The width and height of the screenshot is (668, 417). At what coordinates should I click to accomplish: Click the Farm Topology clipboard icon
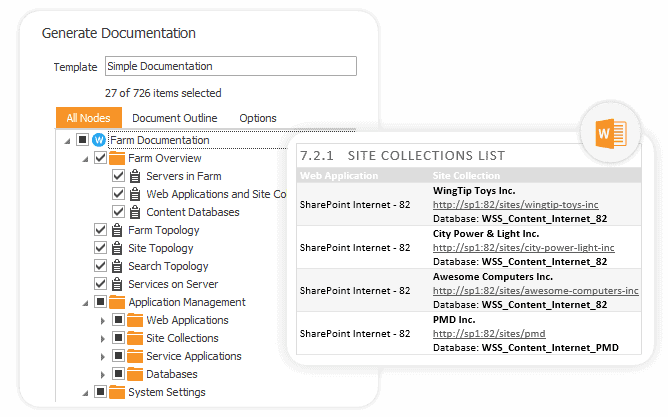click(117, 230)
